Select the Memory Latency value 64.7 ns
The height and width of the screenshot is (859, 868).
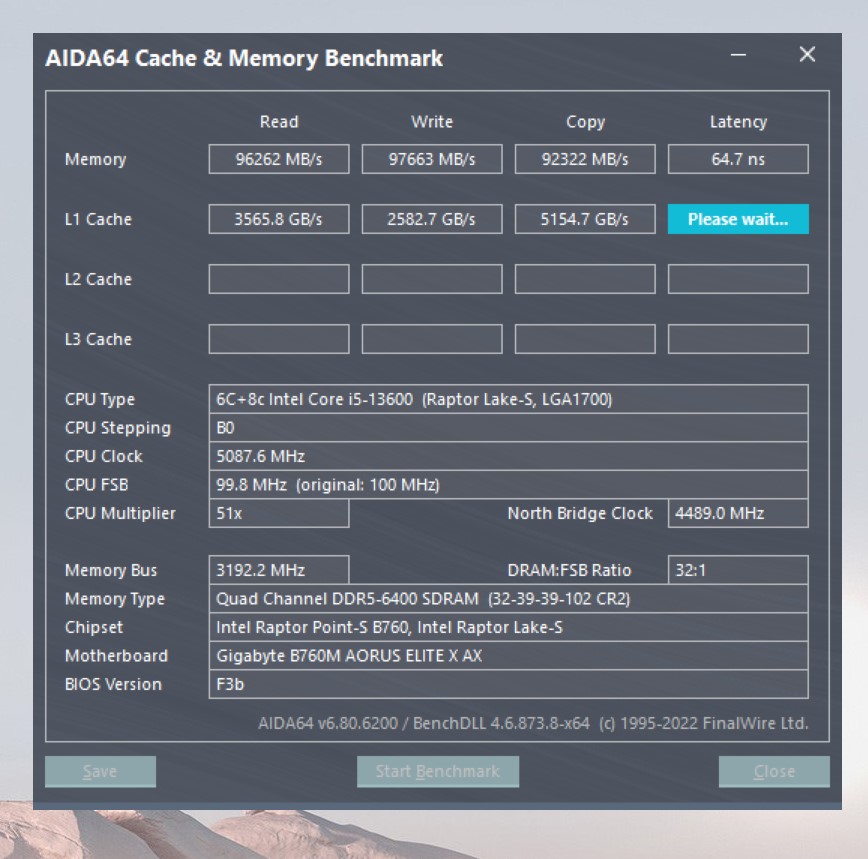click(738, 159)
